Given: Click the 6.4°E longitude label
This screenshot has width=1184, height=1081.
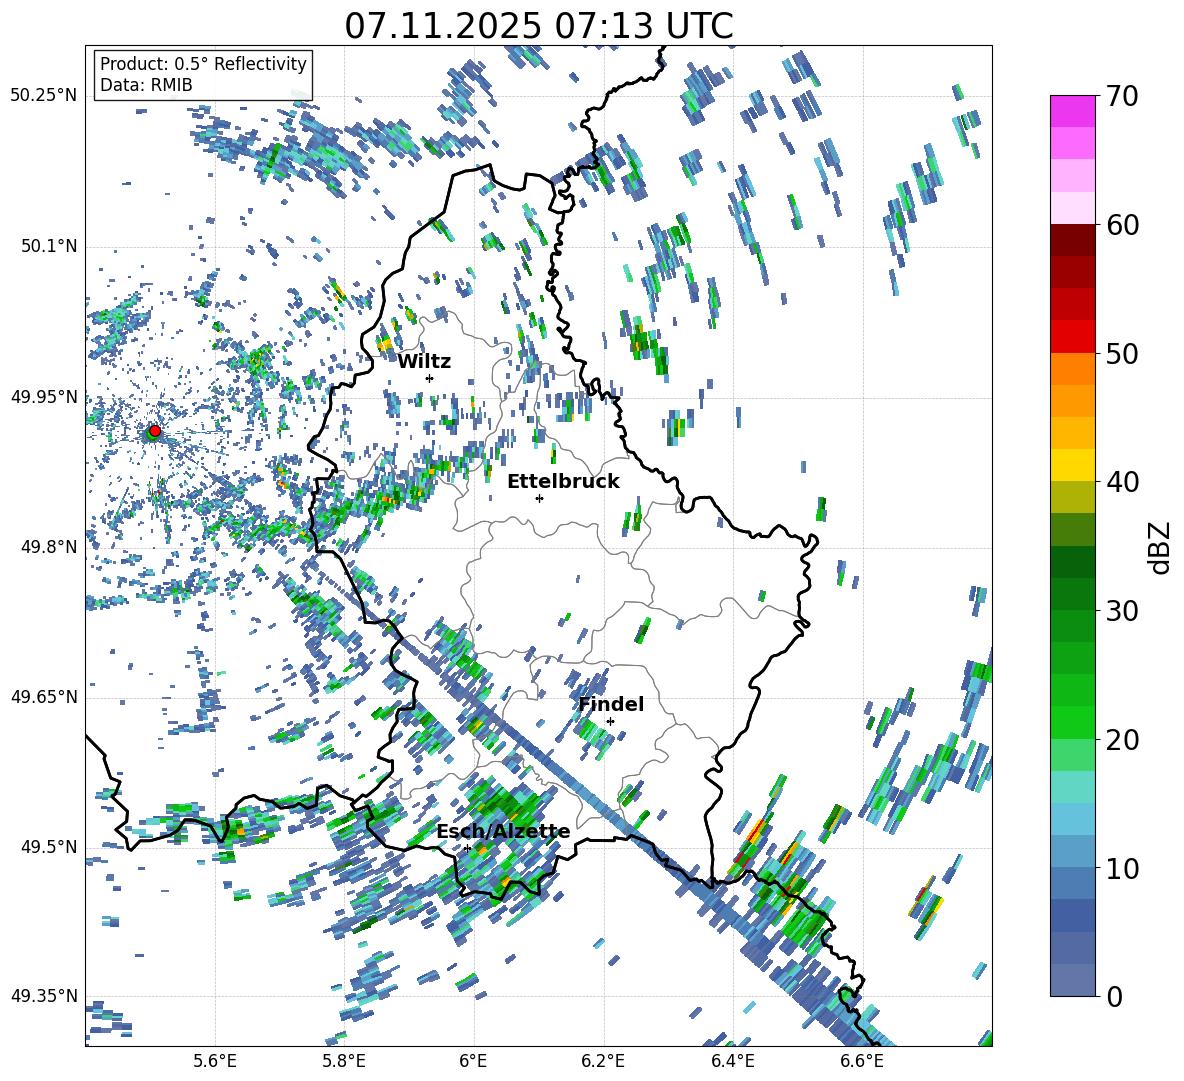Looking at the screenshot, I should pyautogui.click(x=732, y=1061).
